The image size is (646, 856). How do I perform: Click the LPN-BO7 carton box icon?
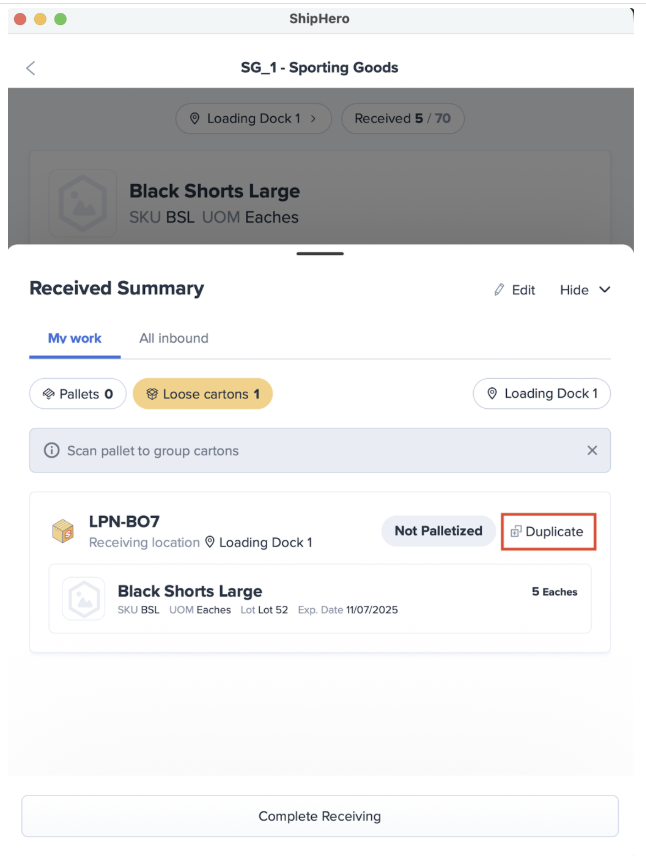coord(63,531)
